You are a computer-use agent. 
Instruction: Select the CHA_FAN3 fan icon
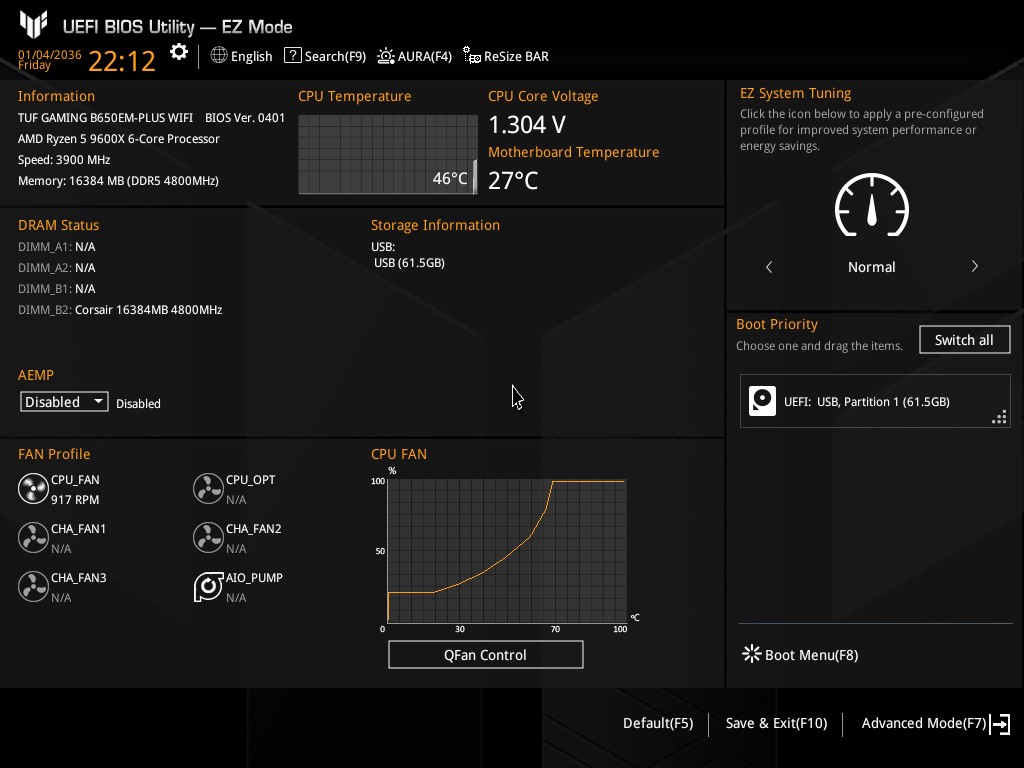pyautogui.click(x=33, y=586)
